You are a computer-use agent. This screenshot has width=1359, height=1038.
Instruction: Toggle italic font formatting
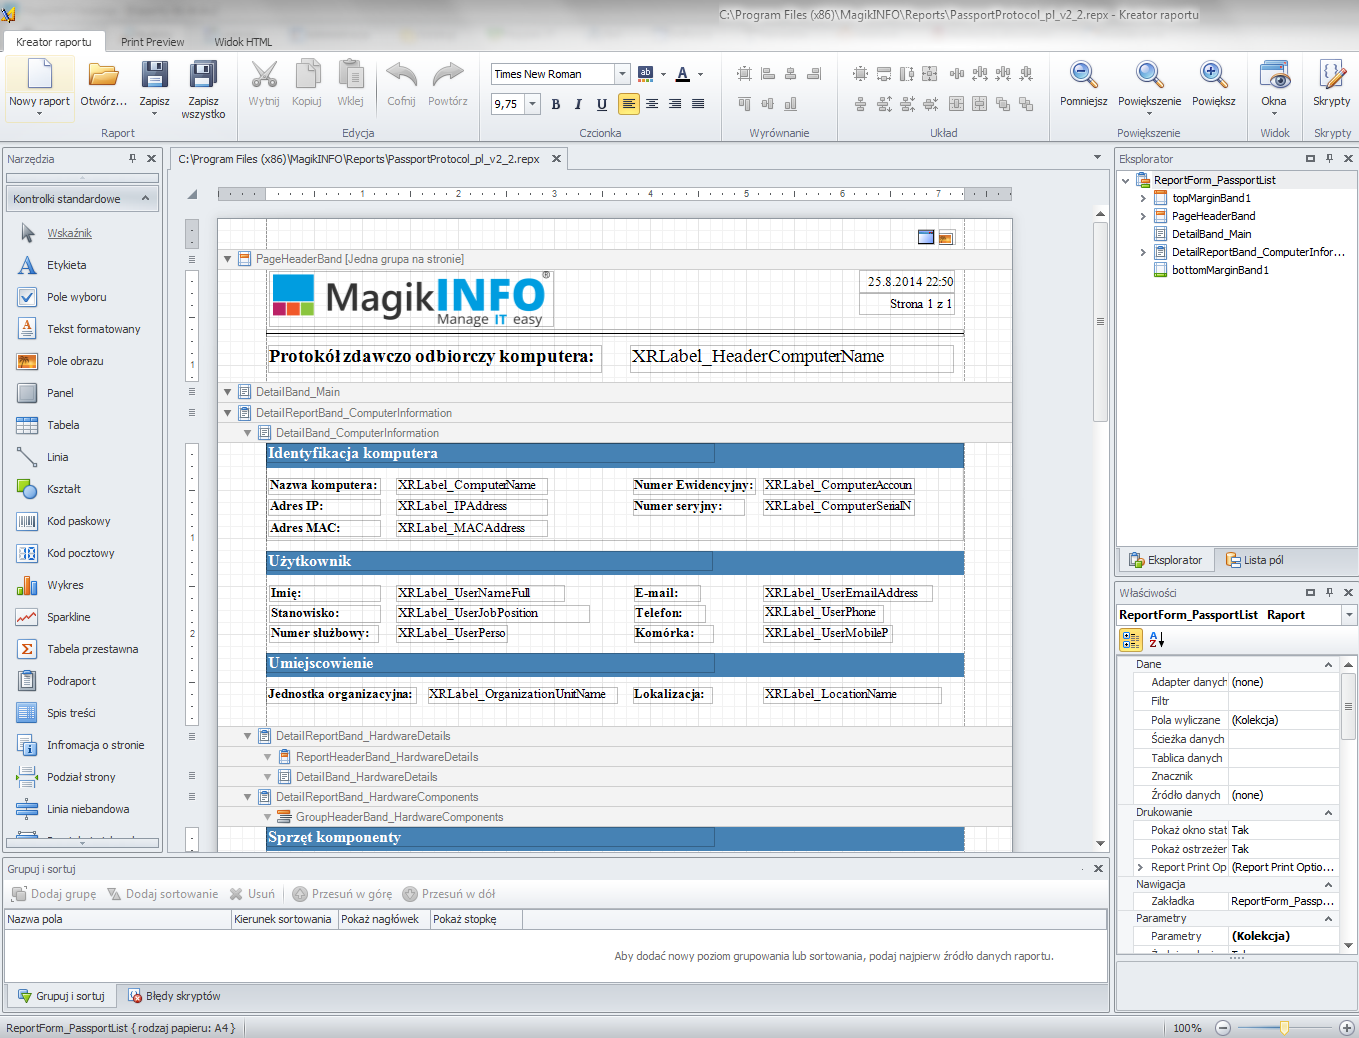[579, 104]
